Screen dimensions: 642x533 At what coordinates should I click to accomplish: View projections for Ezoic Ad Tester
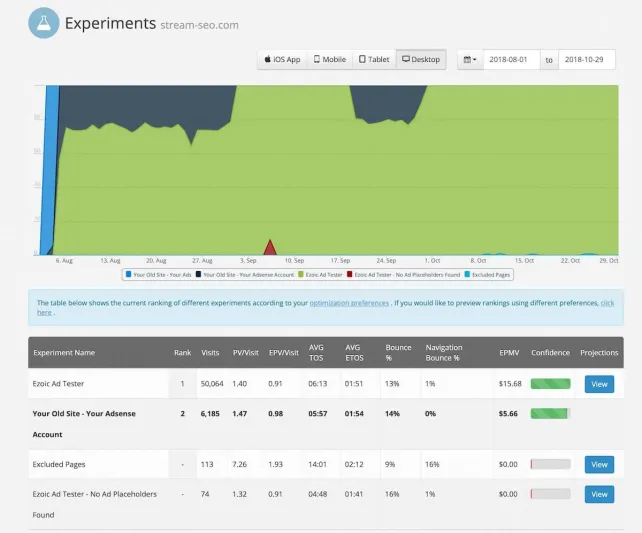tap(599, 383)
